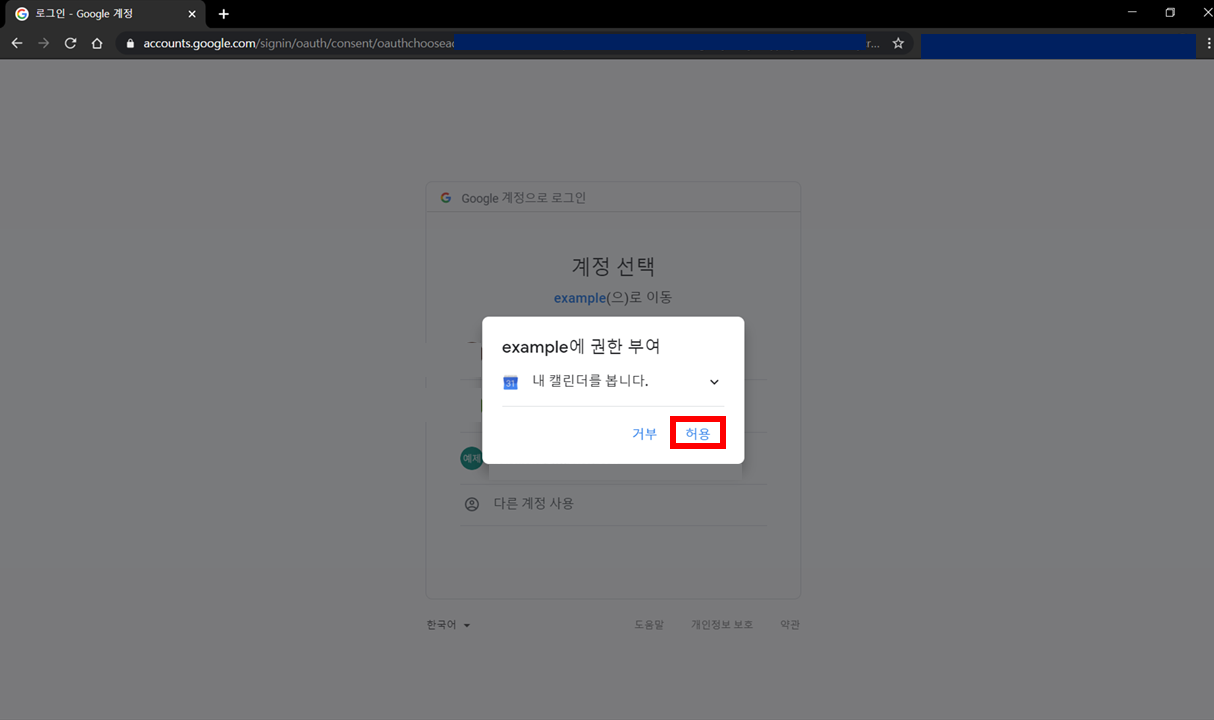Click the Google logo in sign-in header
Image resolution: width=1214 pixels, height=720 pixels.
(446, 198)
